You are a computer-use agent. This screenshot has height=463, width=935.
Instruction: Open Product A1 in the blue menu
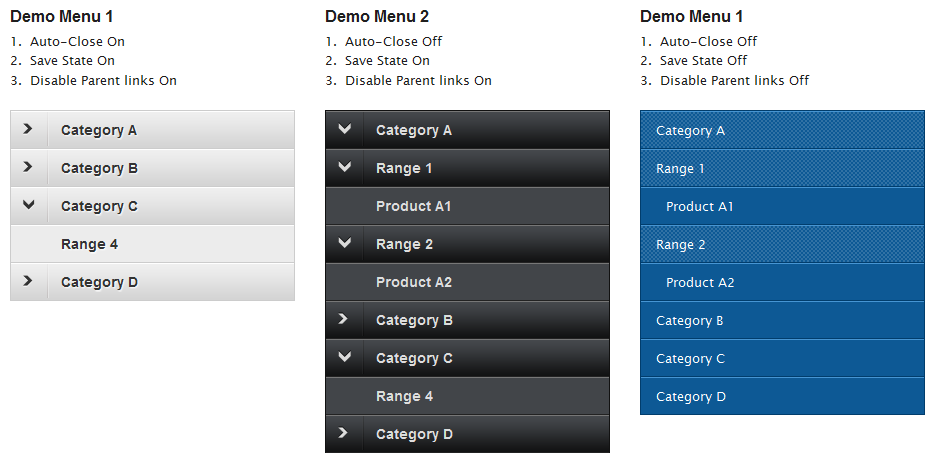pyautogui.click(x=699, y=206)
